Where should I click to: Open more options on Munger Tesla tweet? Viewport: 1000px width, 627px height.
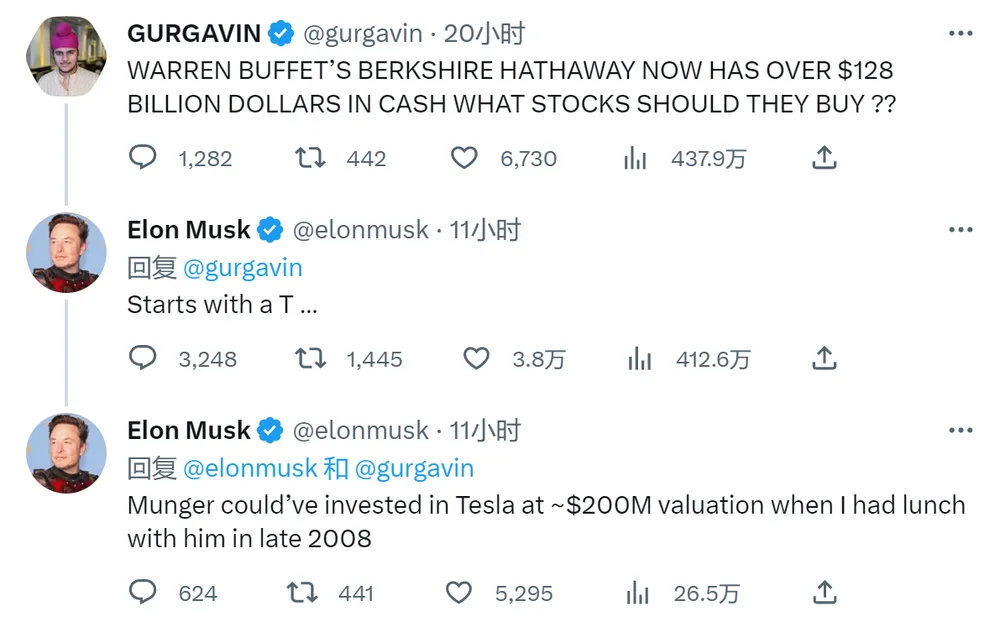(960, 431)
